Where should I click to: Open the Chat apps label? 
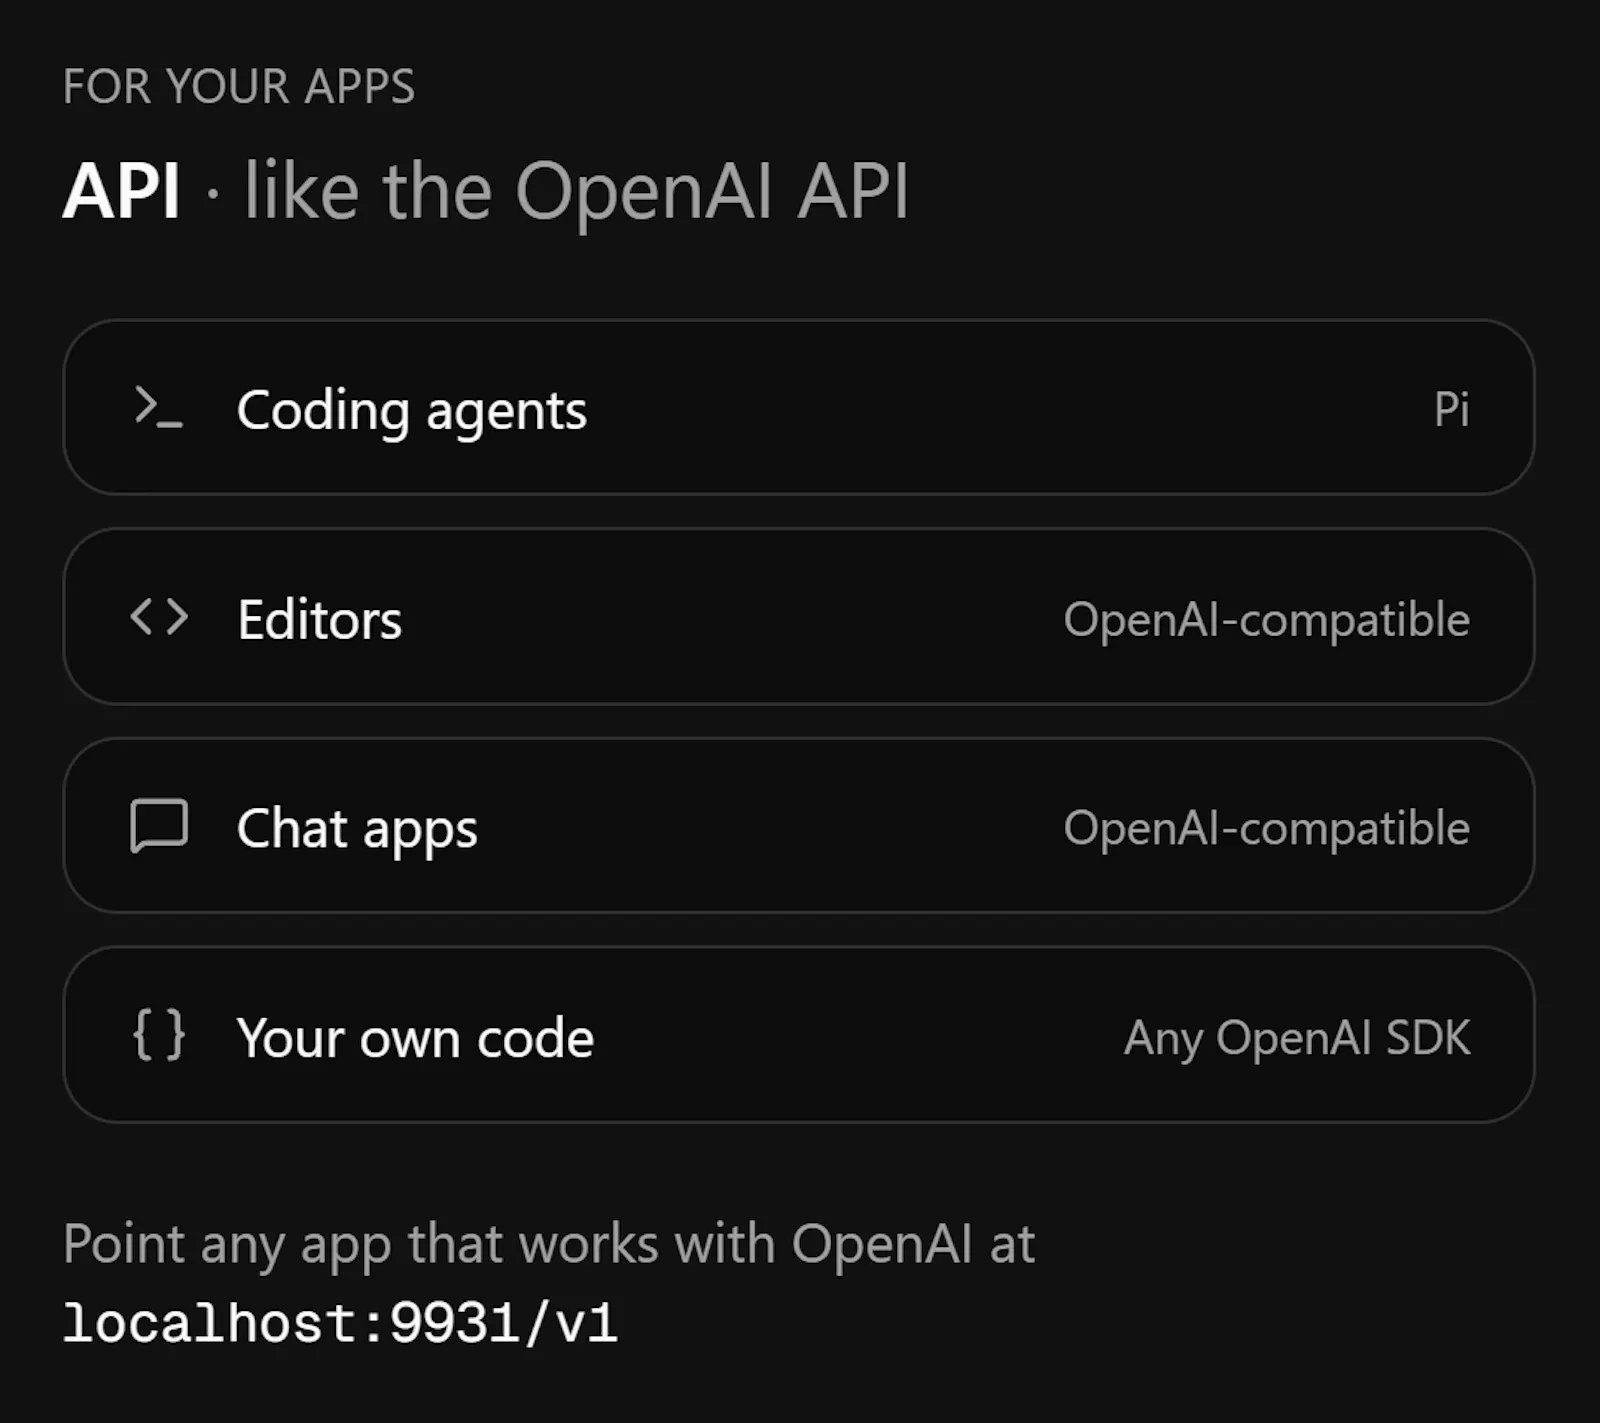pyautogui.click(x=357, y=830)
